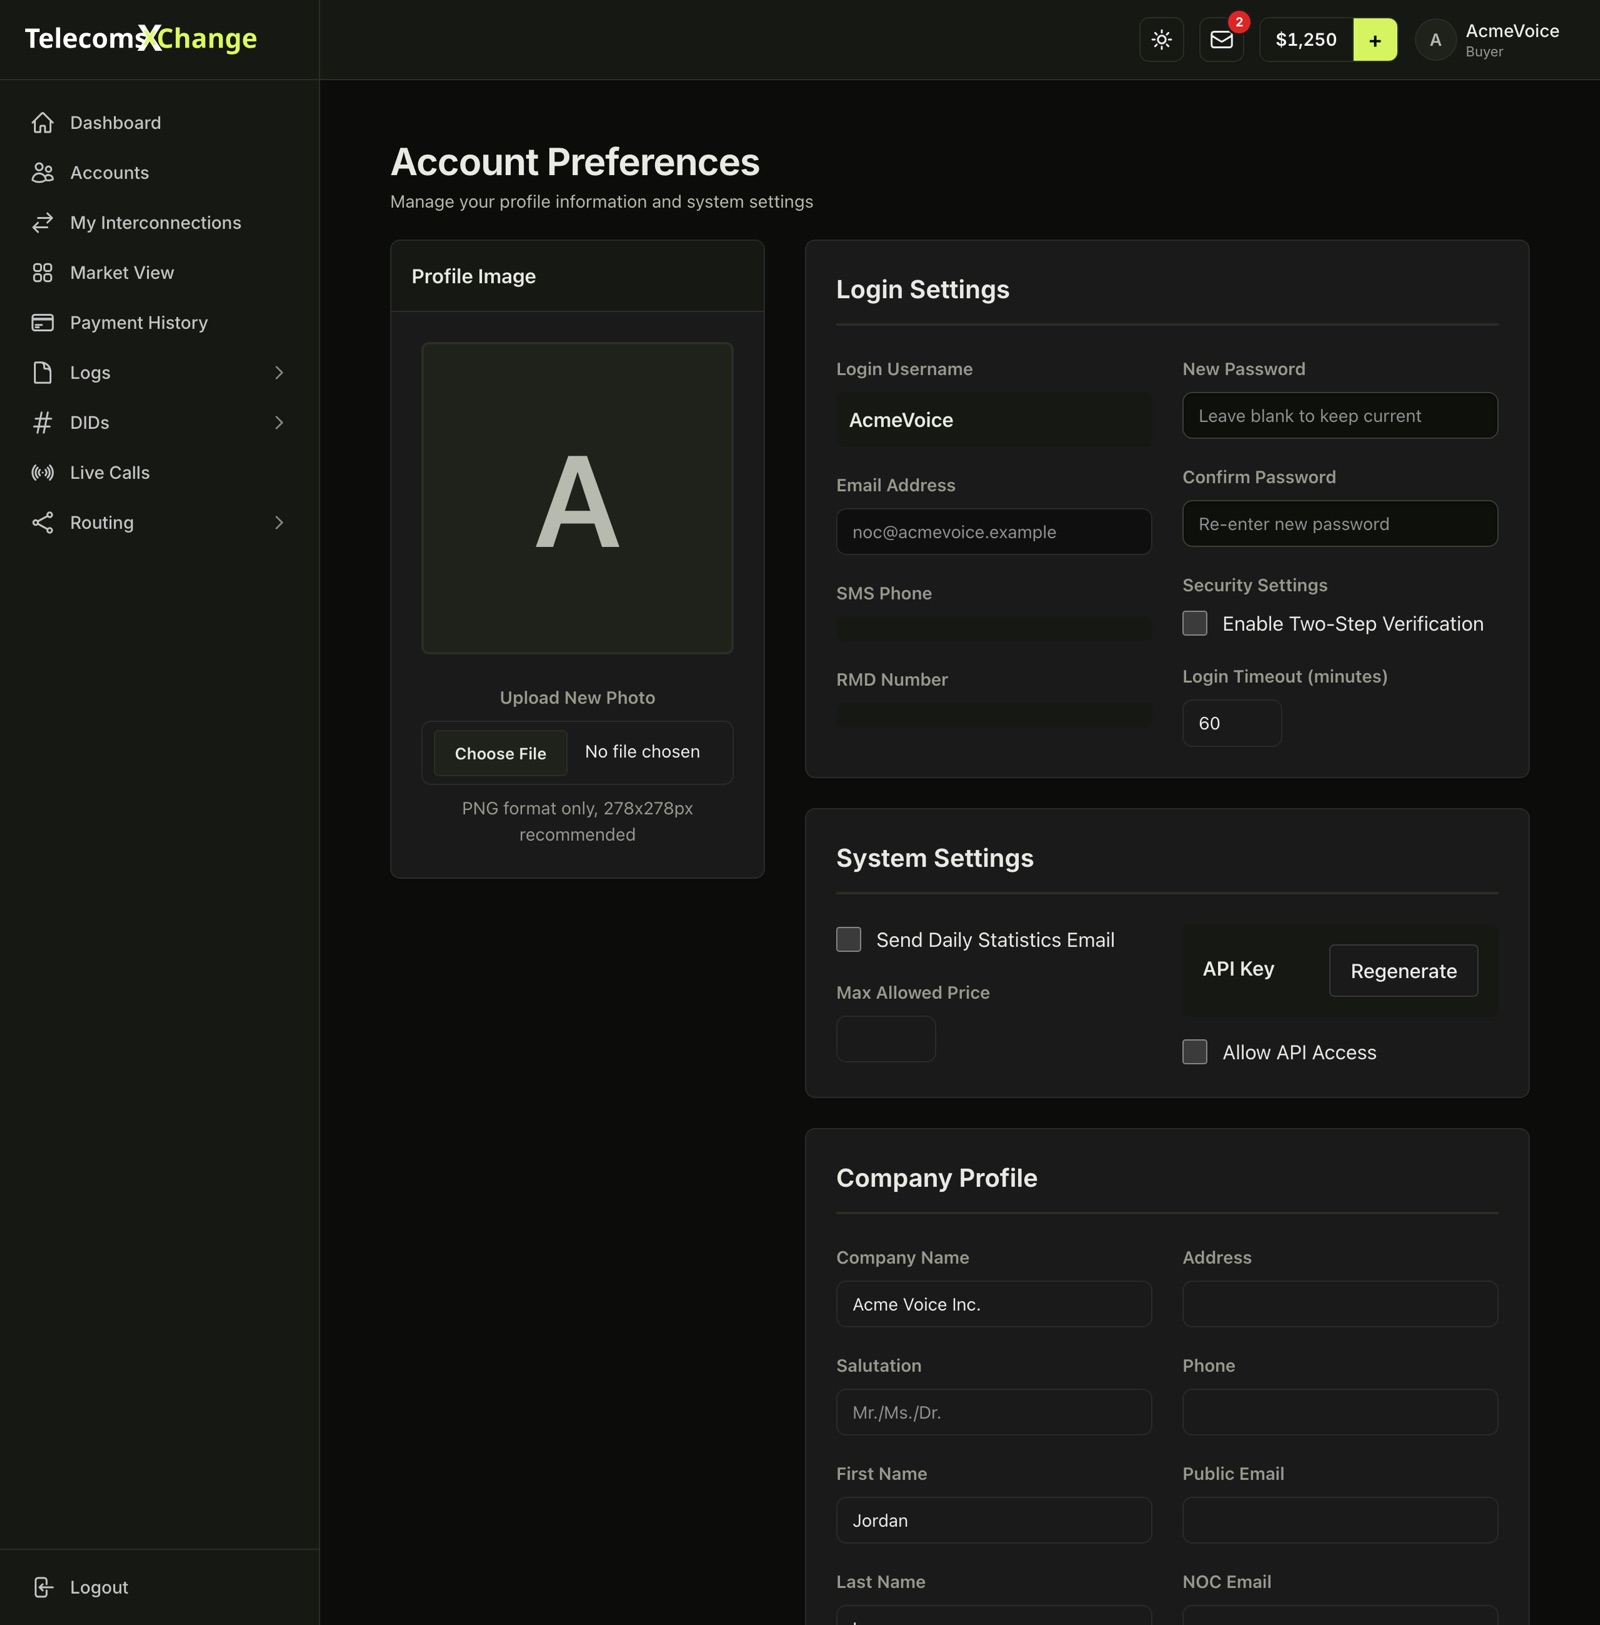Expand the DIDs submenu chevron

[x=279, y=423]
